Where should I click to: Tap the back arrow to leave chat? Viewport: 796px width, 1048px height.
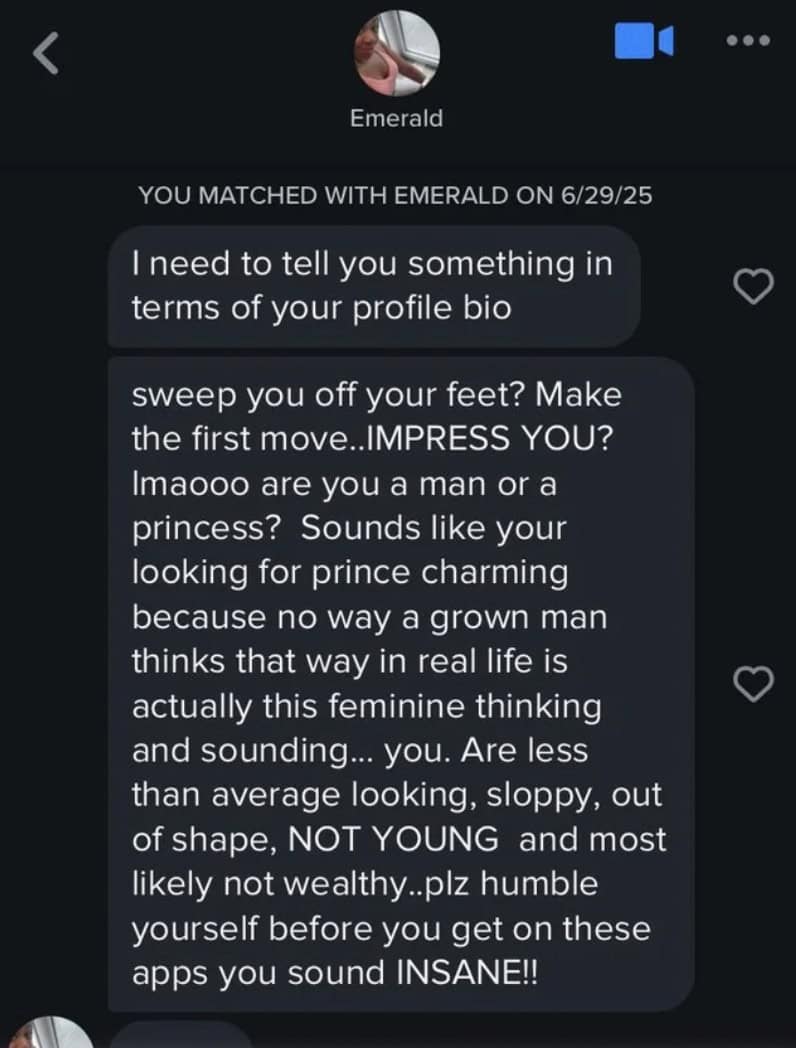point(47,55)
